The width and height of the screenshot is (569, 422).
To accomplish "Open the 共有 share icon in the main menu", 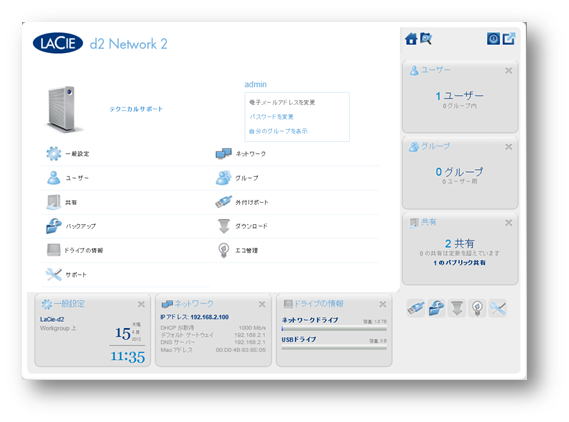I will click(54, 202).
